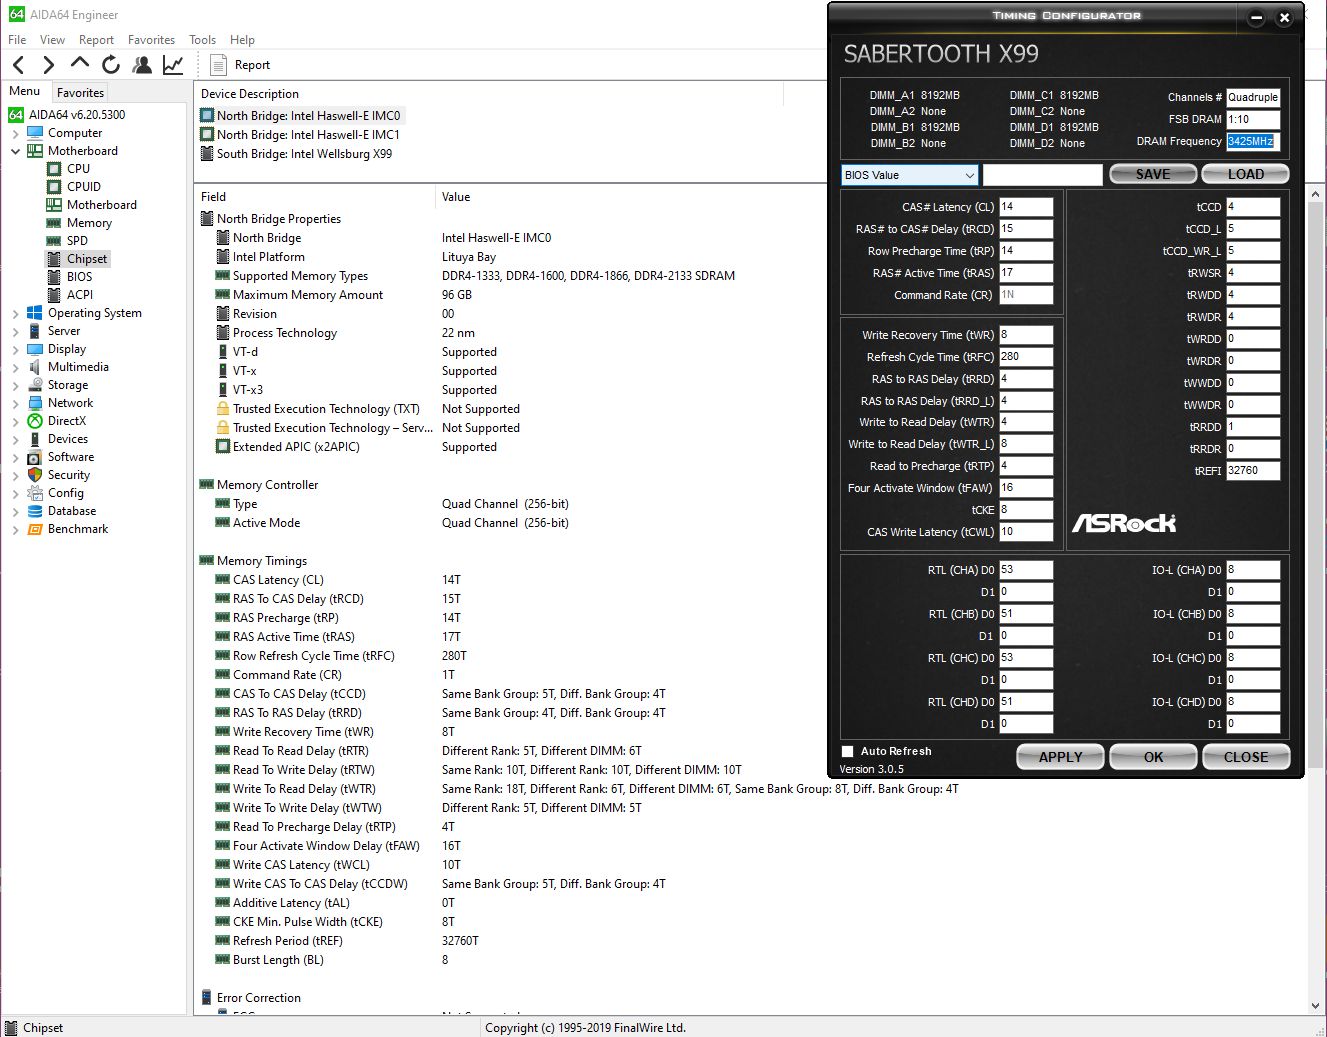Image resolution: width=1327 pixels, height=1037 pixels.
Task: Click the Refresh Cycle Time (tRFC) field
Action: (1026, 357)
